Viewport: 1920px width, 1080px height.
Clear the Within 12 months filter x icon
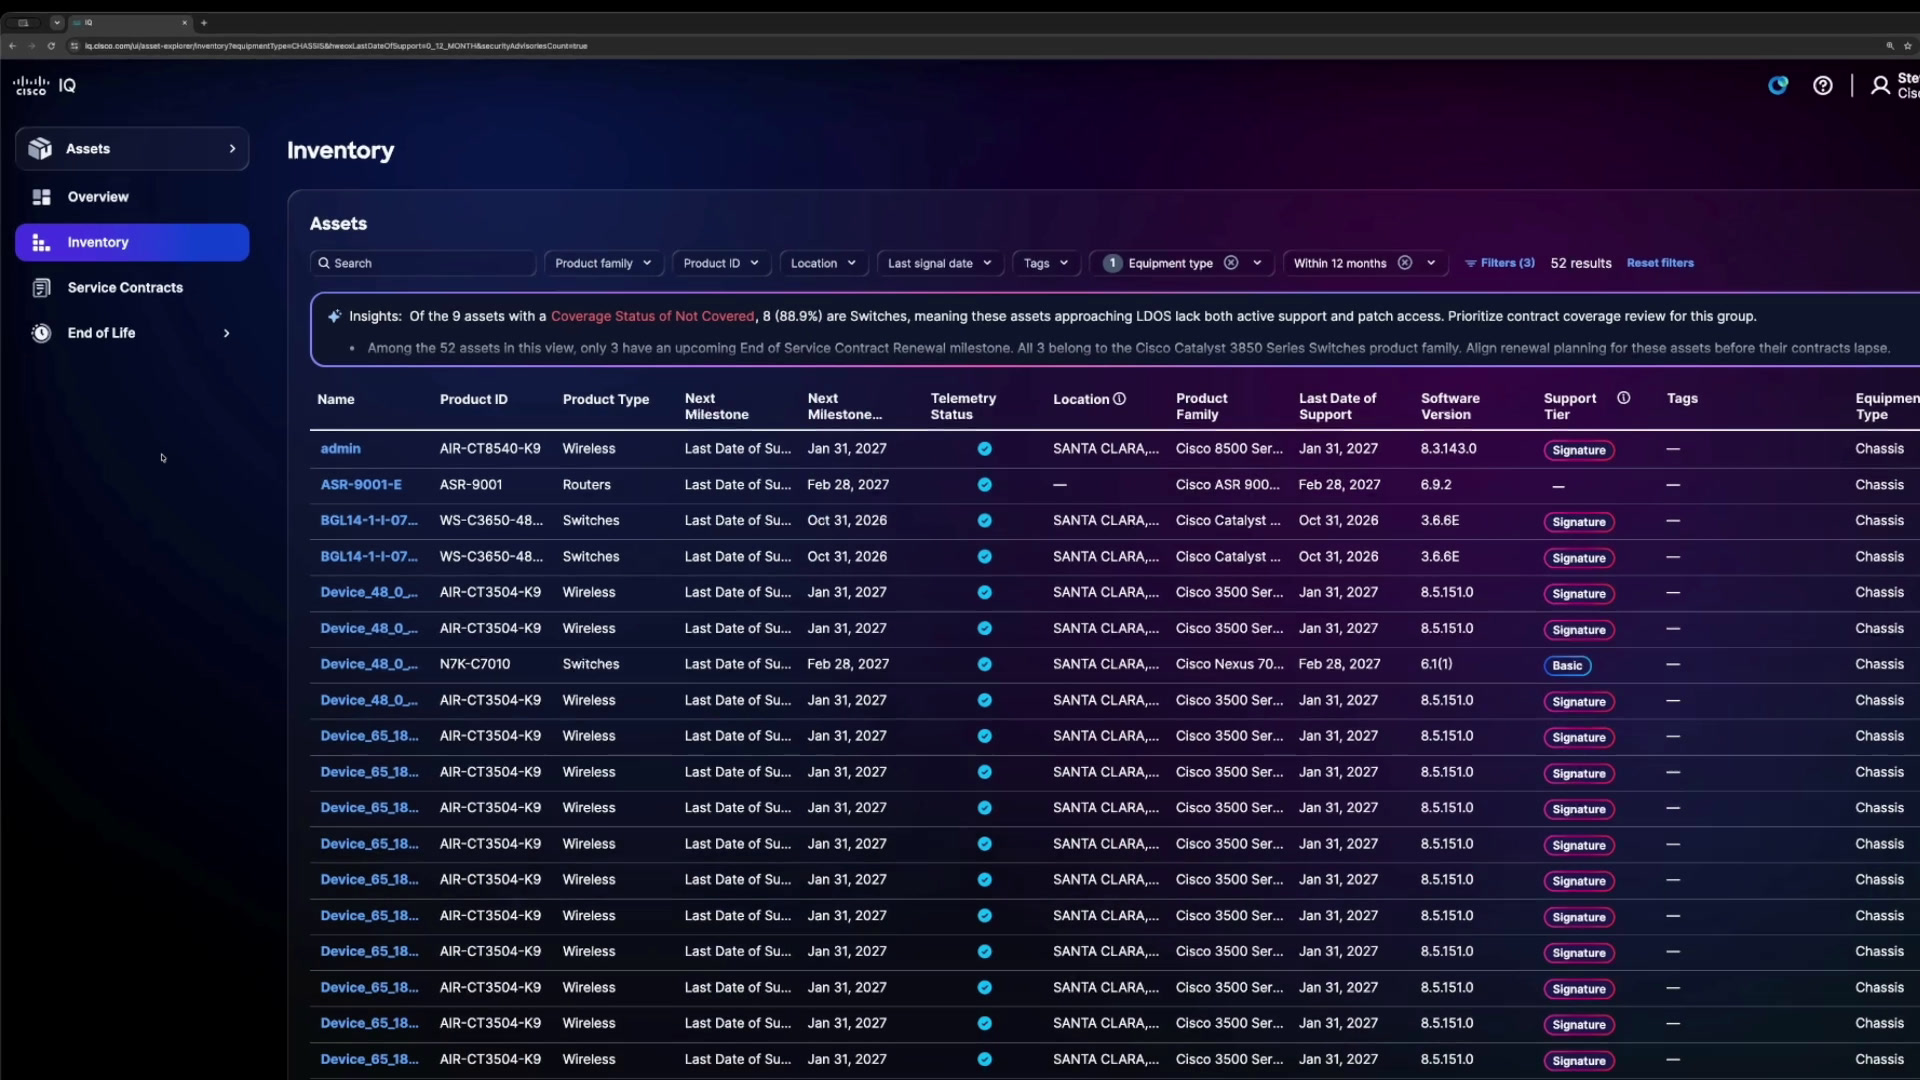click(1404, 263)
